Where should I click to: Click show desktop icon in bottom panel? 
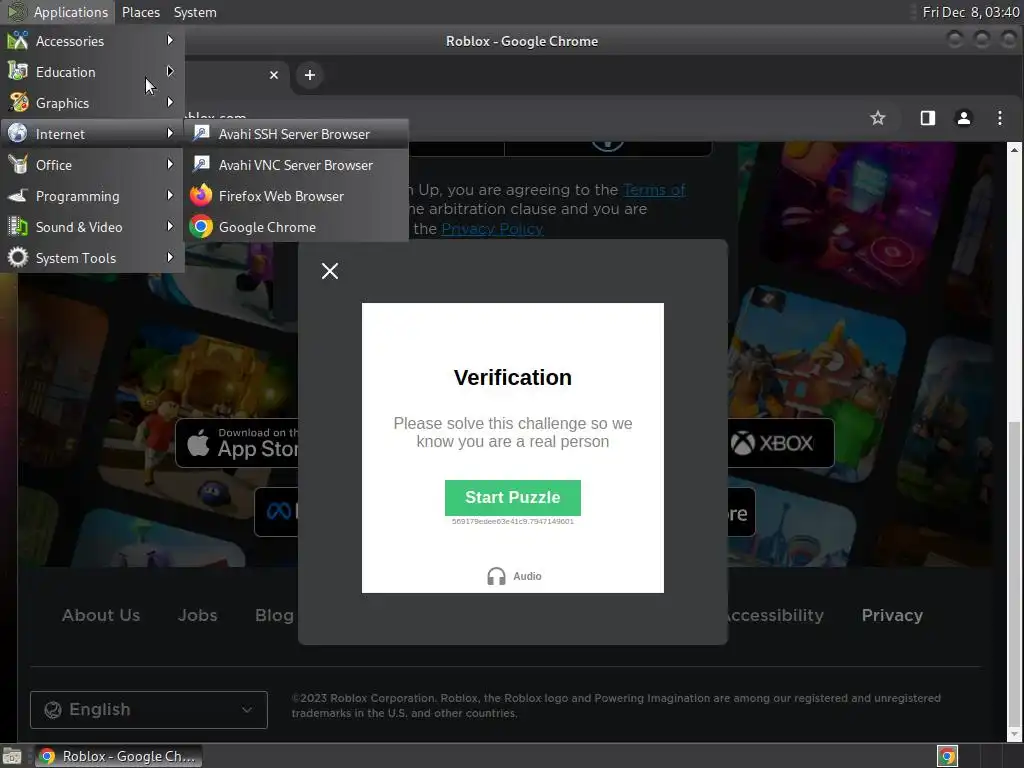[12, 756]
